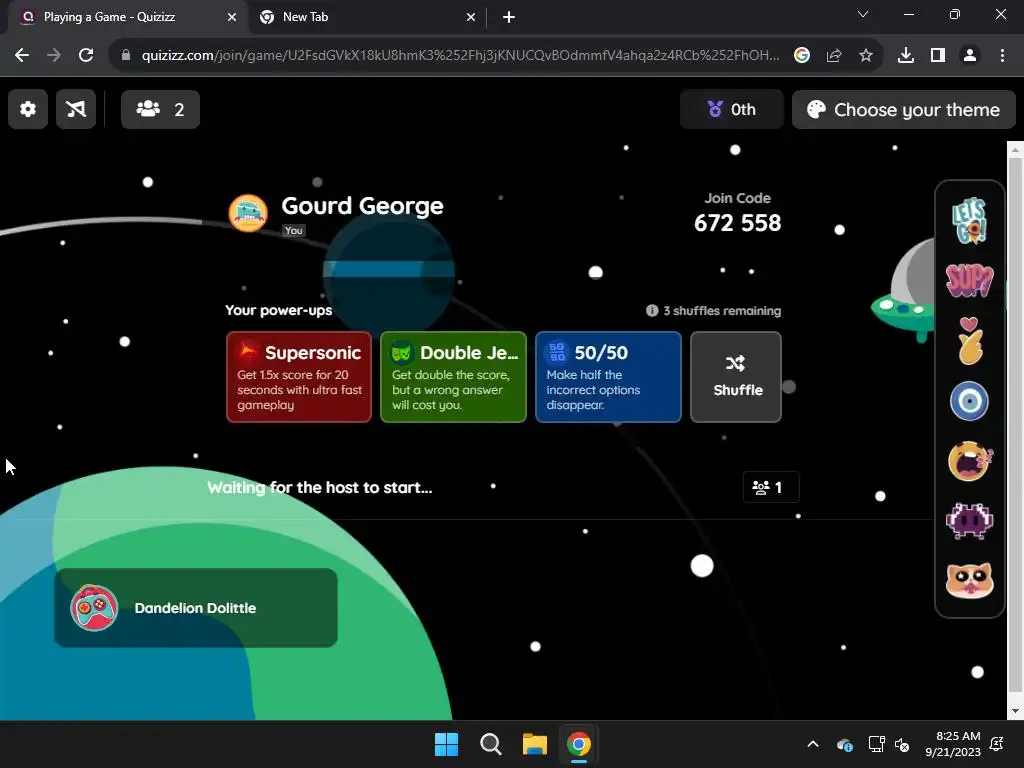This screenshot has height=768, width=1024.
Task: Click the Dandelion Dolittle gamepad avatar
Action: [94, 607]
